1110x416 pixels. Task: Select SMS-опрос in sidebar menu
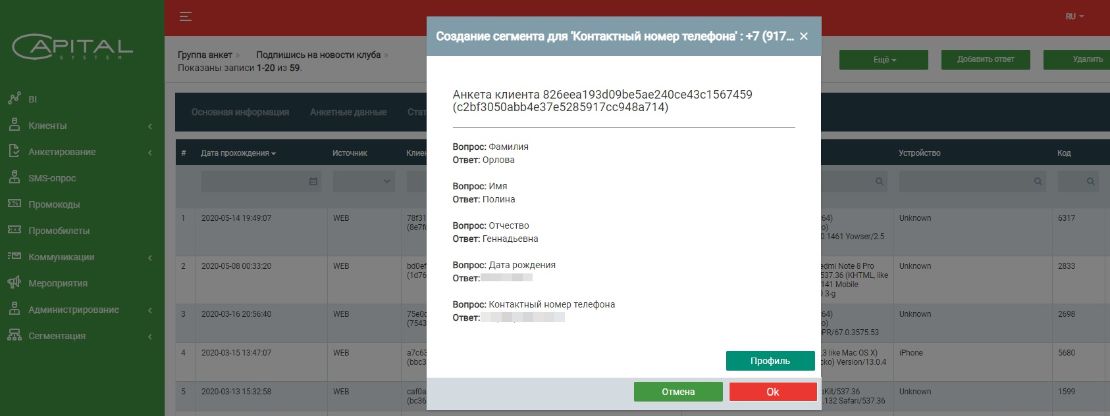pyautogui.click(x=52, y=178)
